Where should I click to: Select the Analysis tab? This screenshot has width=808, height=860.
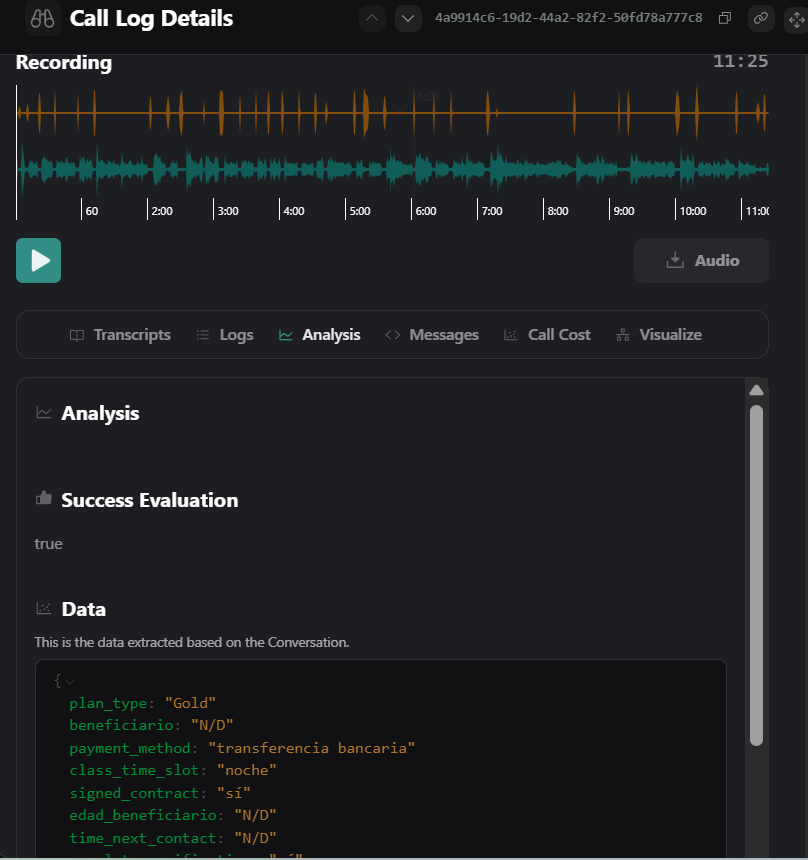click(320, 335)
